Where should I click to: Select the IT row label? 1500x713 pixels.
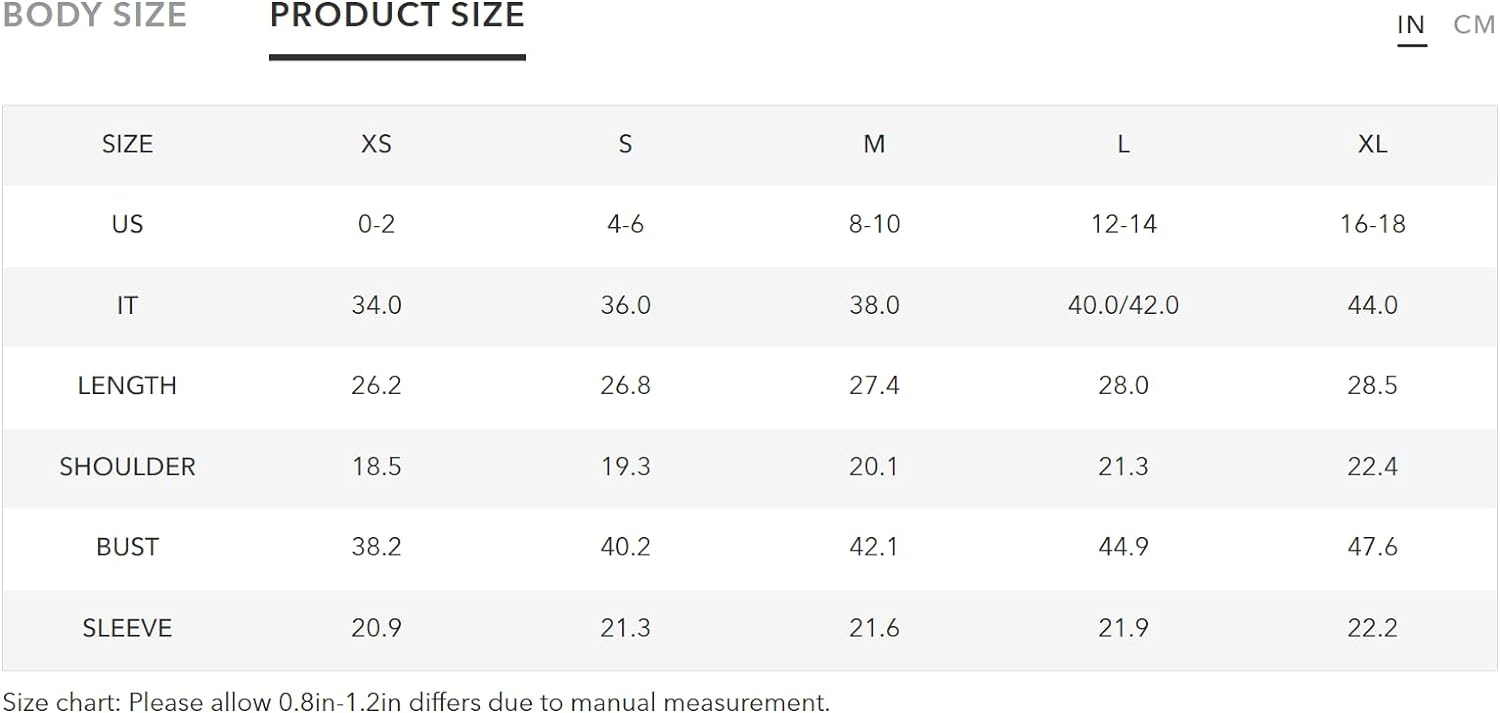(127, 305)
